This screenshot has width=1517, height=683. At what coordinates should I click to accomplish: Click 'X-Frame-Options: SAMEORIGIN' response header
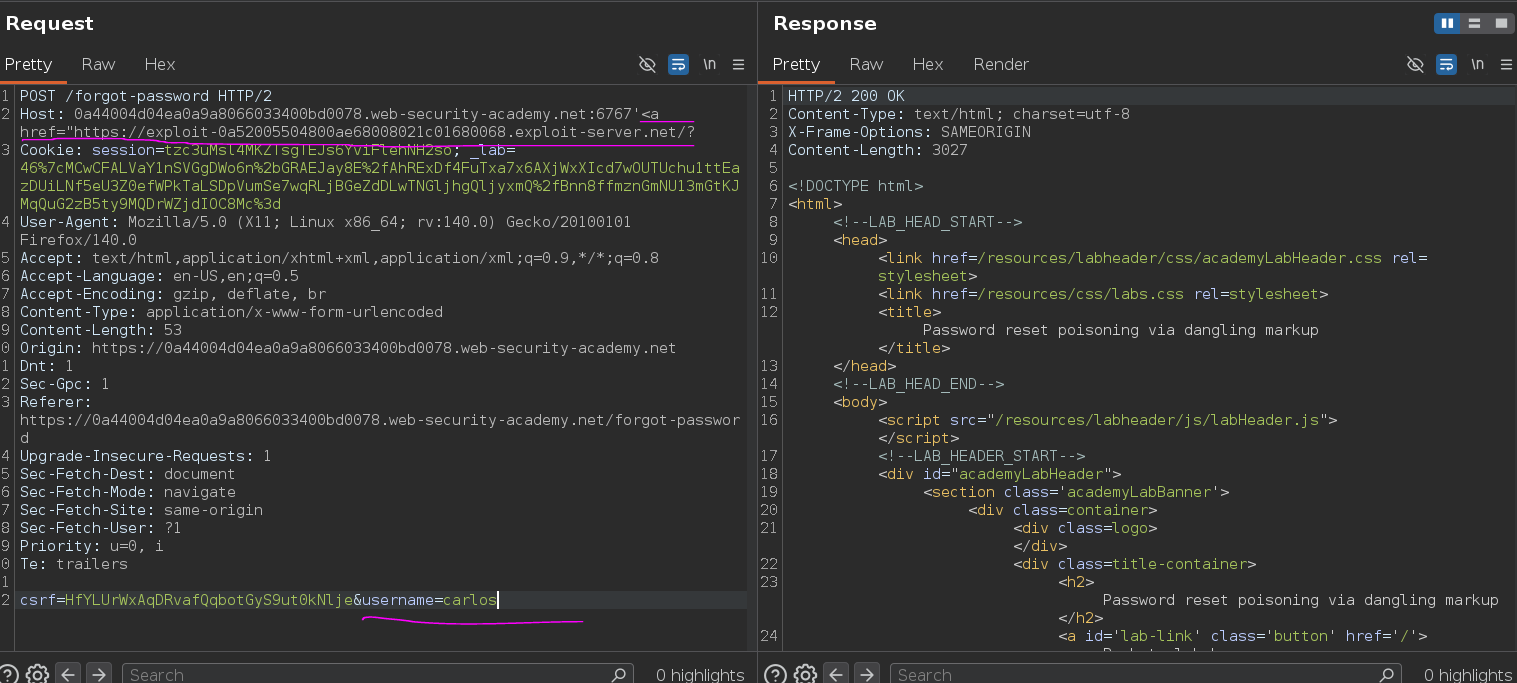point(909,132)
